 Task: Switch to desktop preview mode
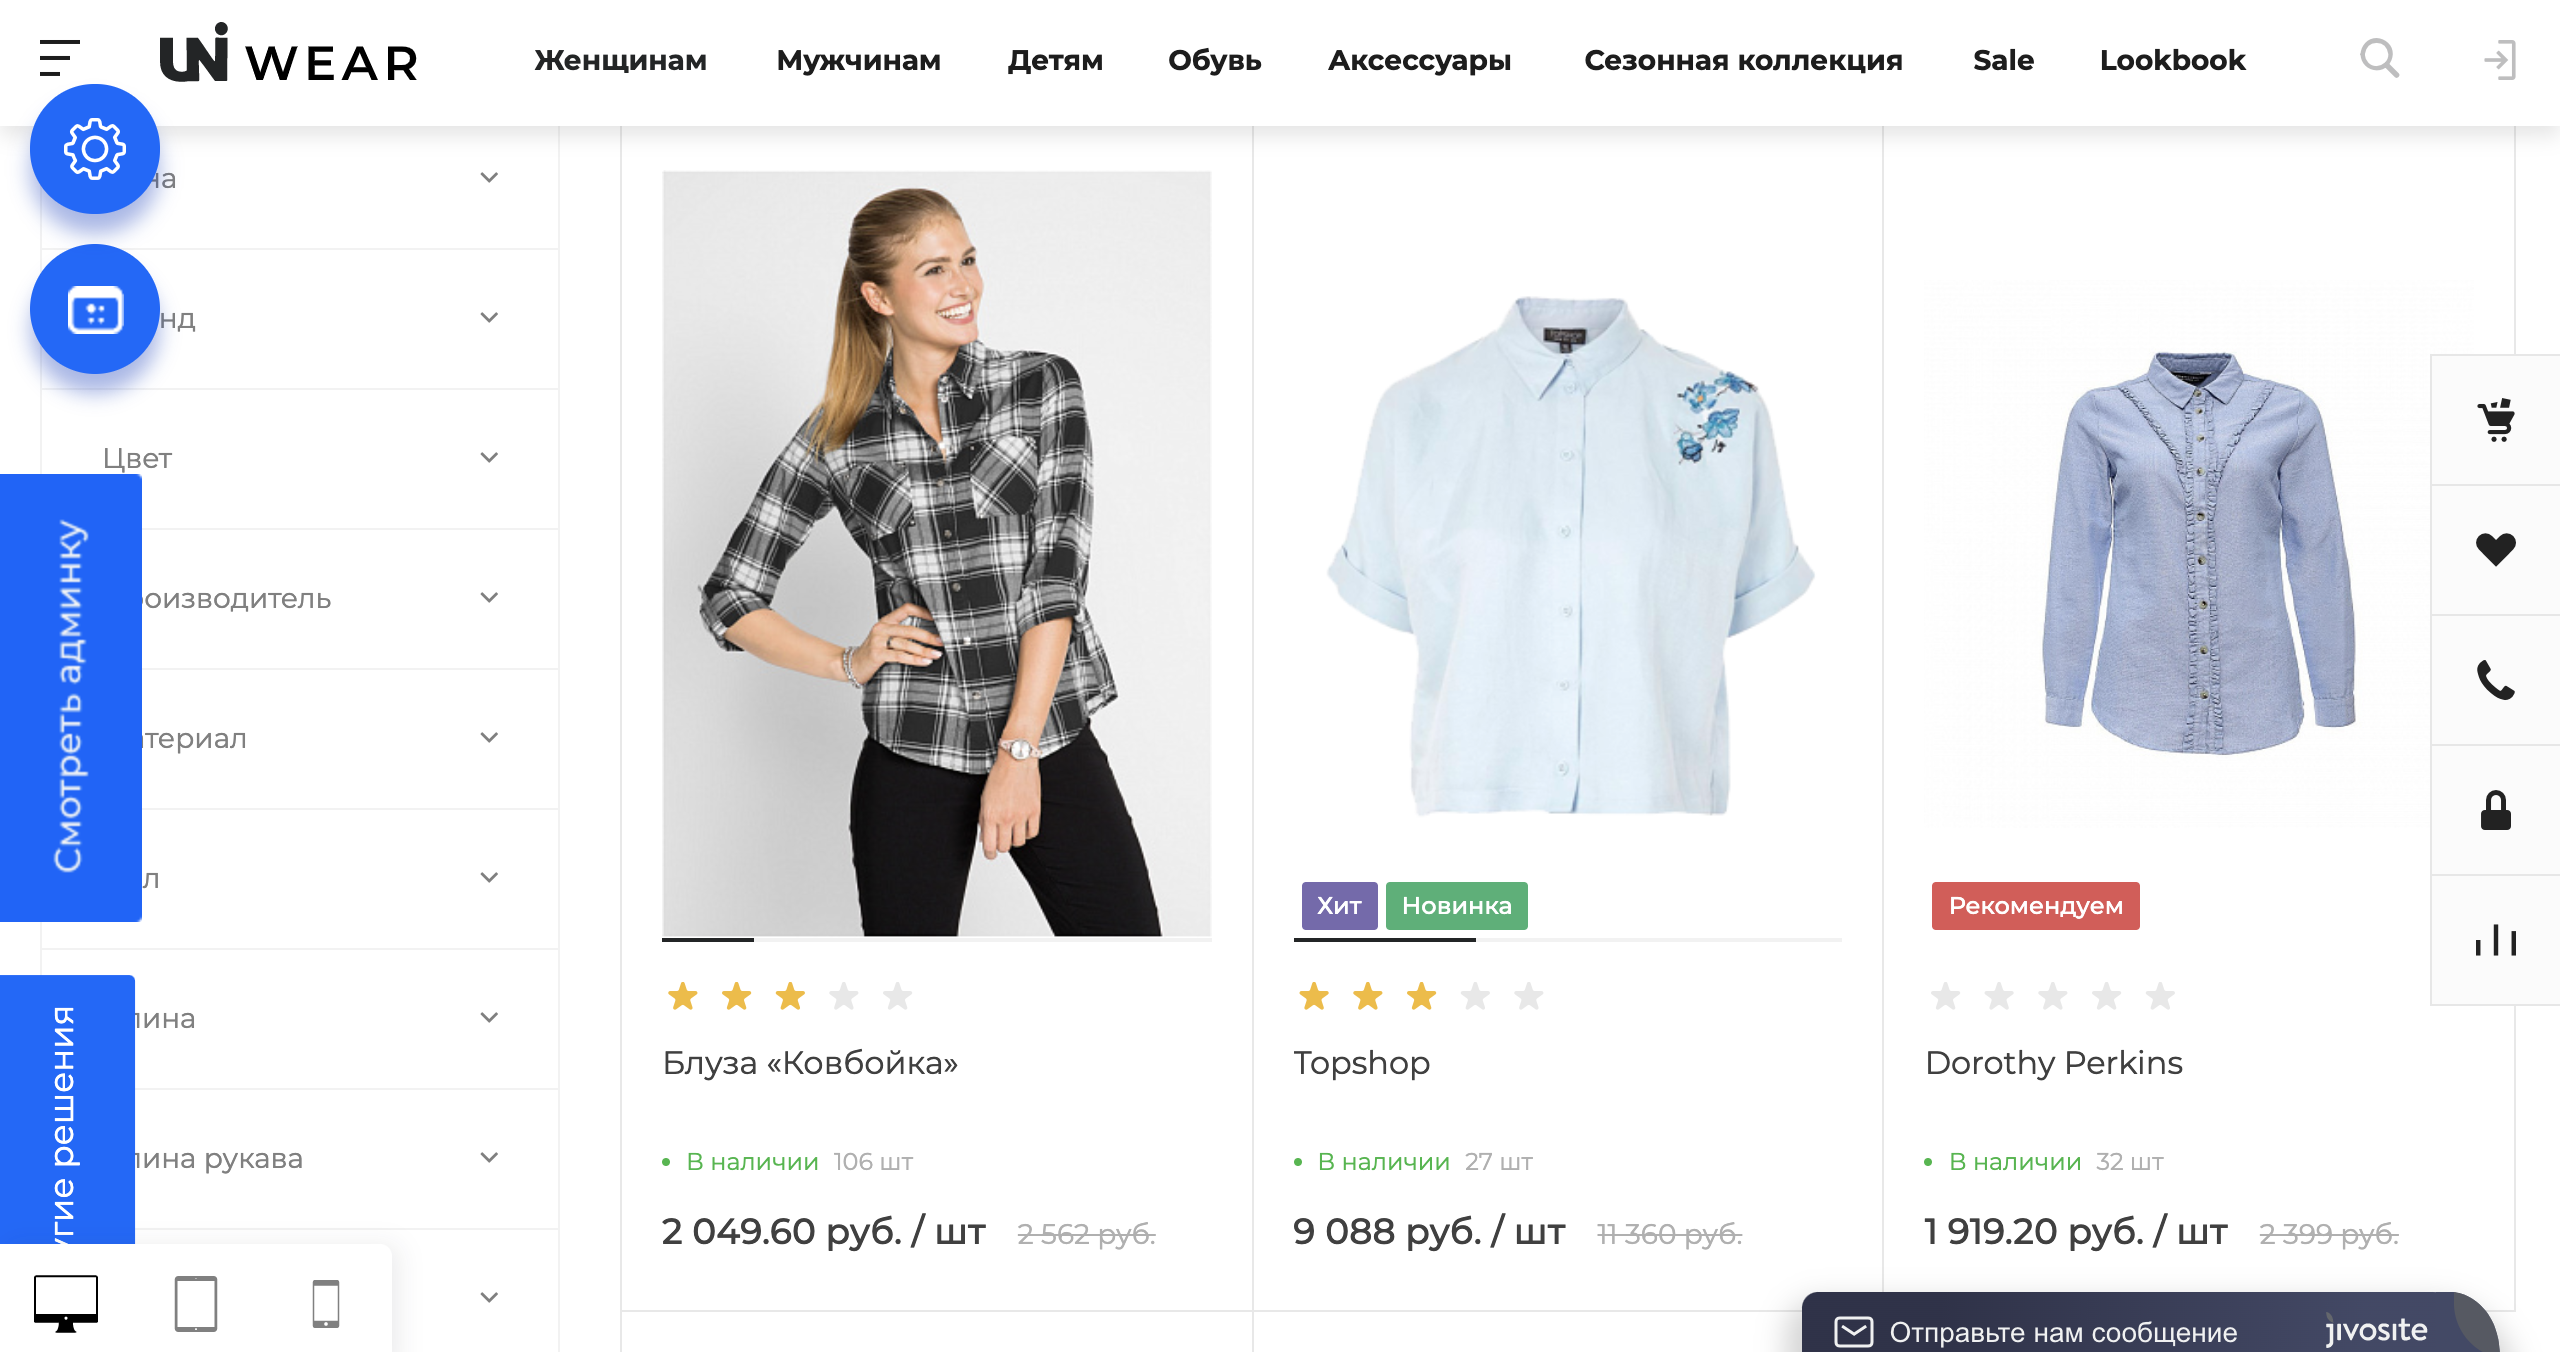(66, 1302)
